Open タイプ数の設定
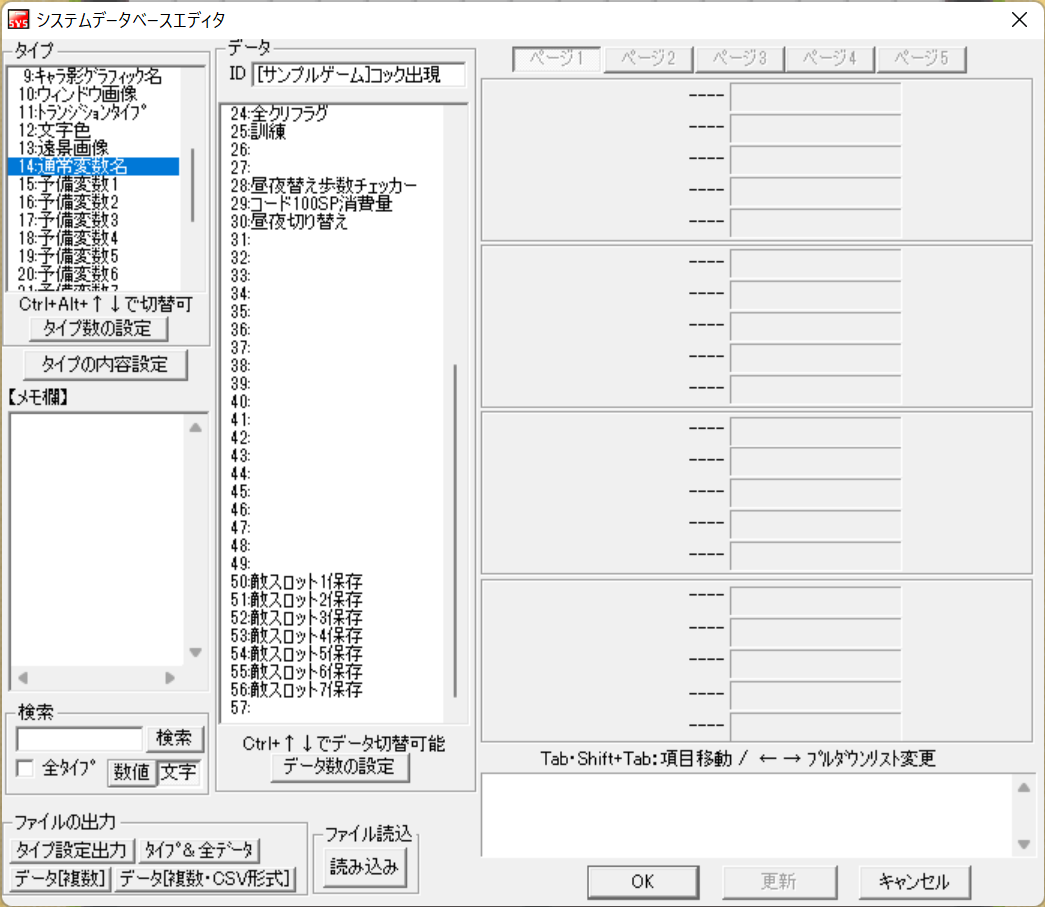 click(98, 329)
